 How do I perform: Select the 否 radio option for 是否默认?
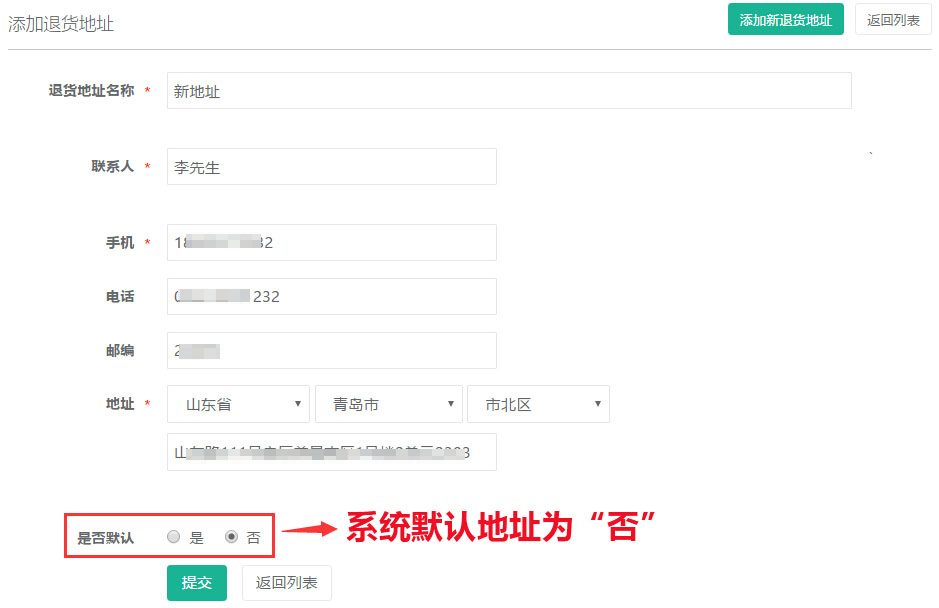[x=232, y=537]
